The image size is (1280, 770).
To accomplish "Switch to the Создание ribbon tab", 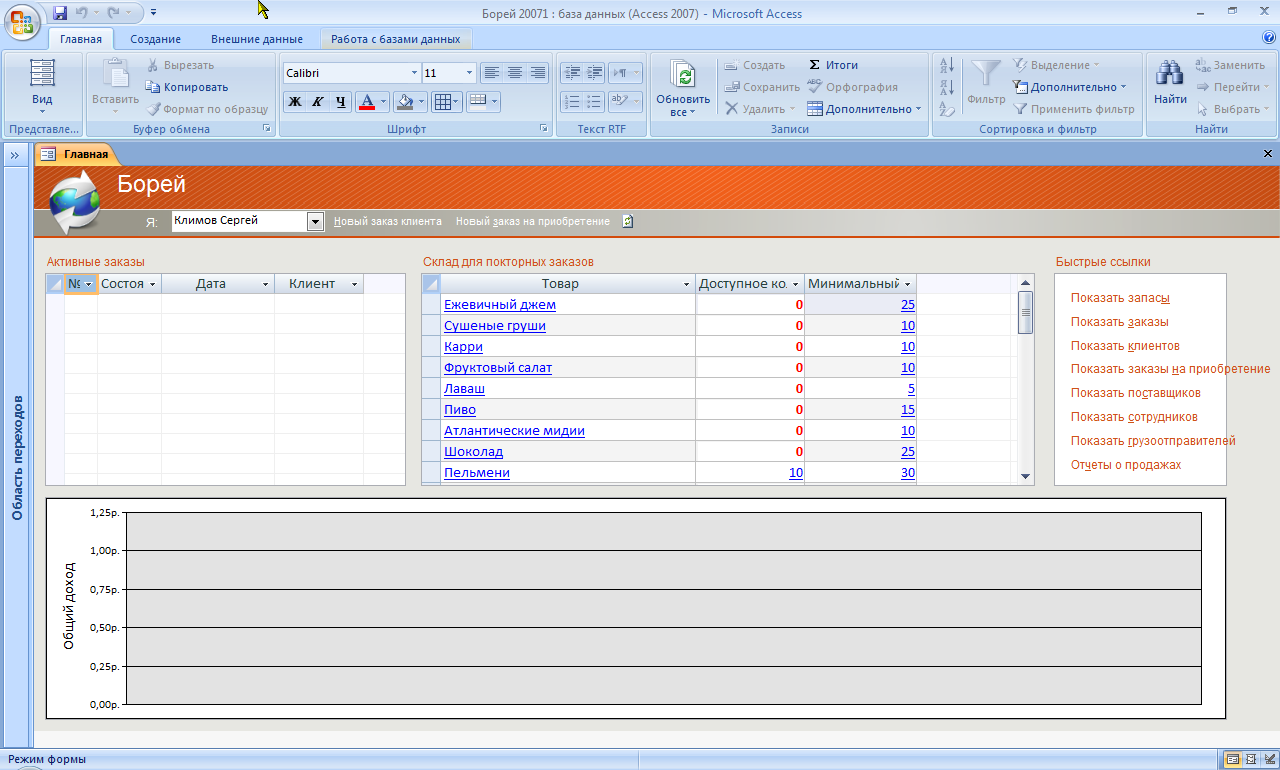I will tap(154, 39).
